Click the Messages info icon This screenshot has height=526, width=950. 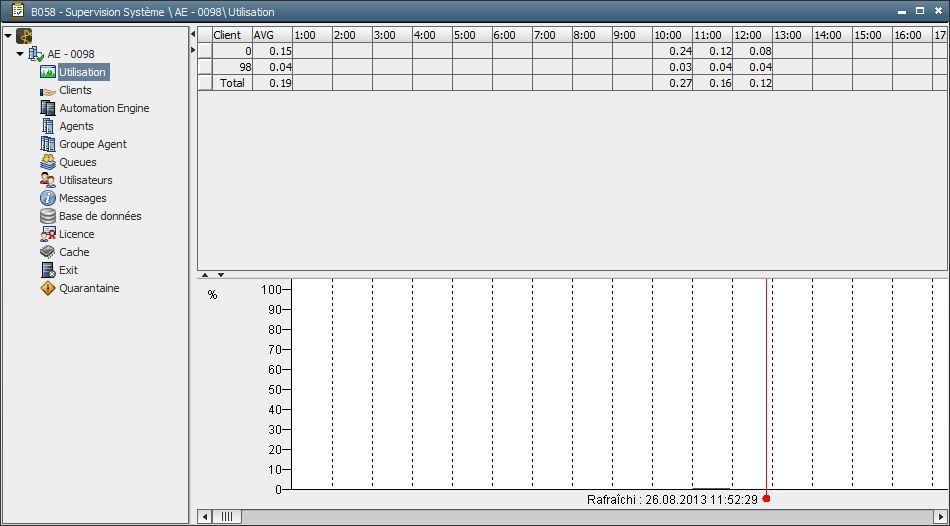point(48,198)
